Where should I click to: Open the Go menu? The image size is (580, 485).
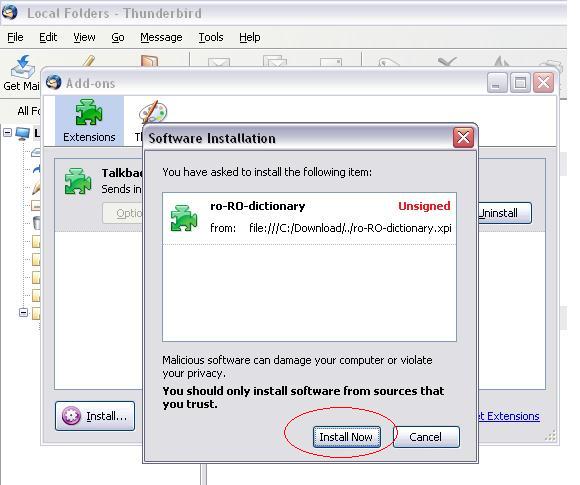[x=118, y=37]
